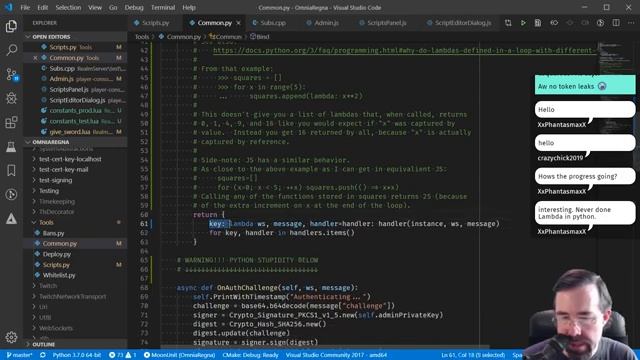This screenshot has width=640, height=360.
Task: Follow the docs.python.org link in comment
Action: tap(404, 51)
